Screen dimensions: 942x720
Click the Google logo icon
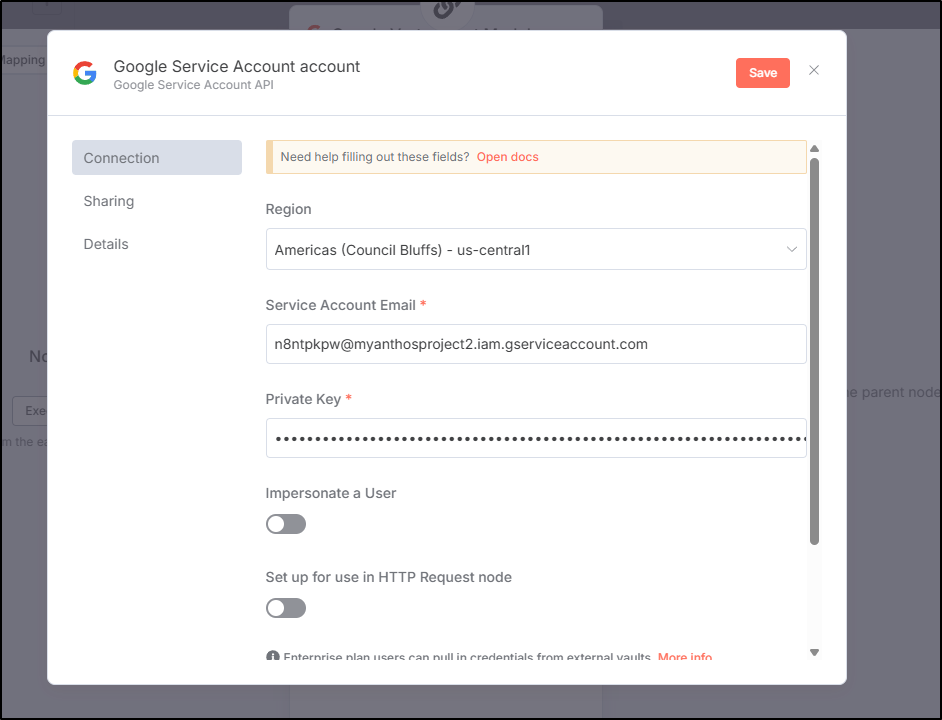[x=85, y=73]
